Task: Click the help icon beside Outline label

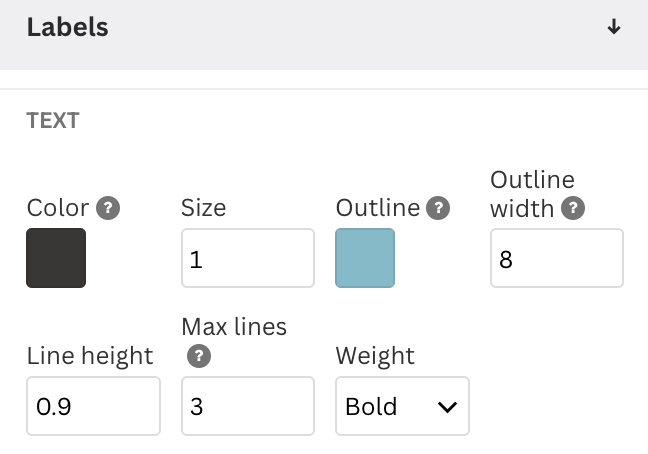Action: pyautogui.click(x=437, y=208)
